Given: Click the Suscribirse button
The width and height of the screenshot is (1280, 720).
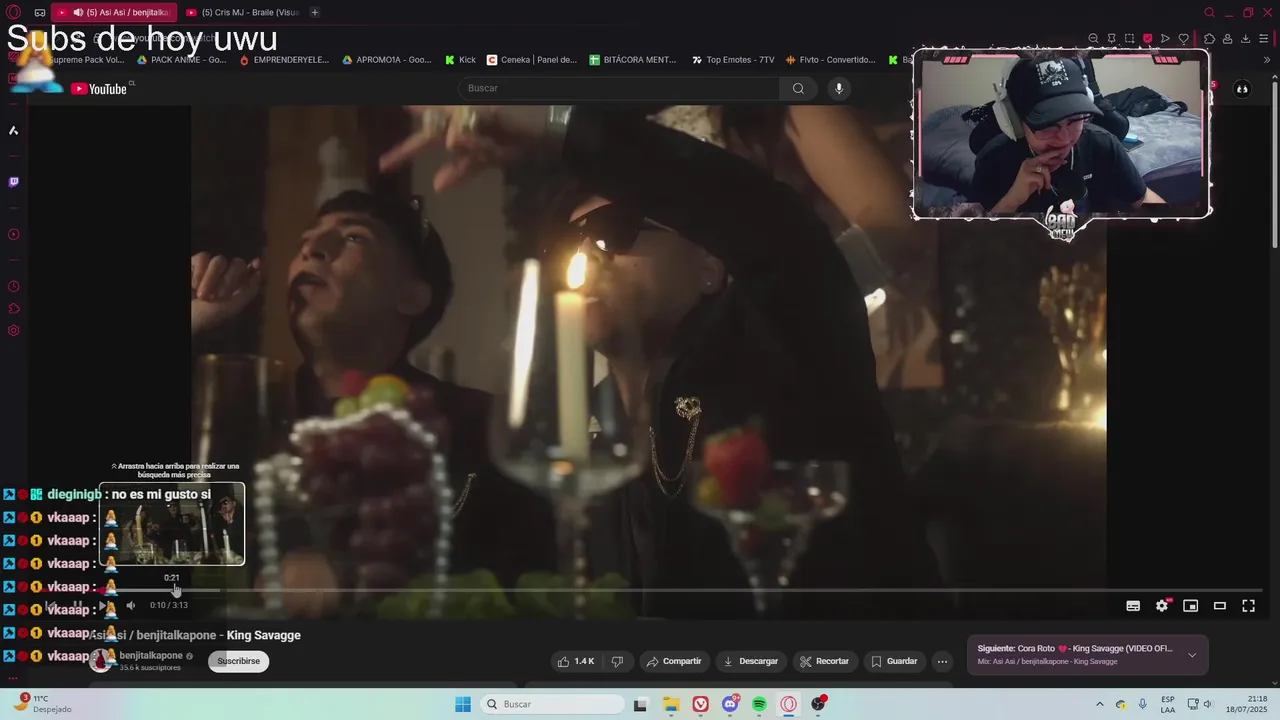Looking at the screenshot, I should (239, 661).
